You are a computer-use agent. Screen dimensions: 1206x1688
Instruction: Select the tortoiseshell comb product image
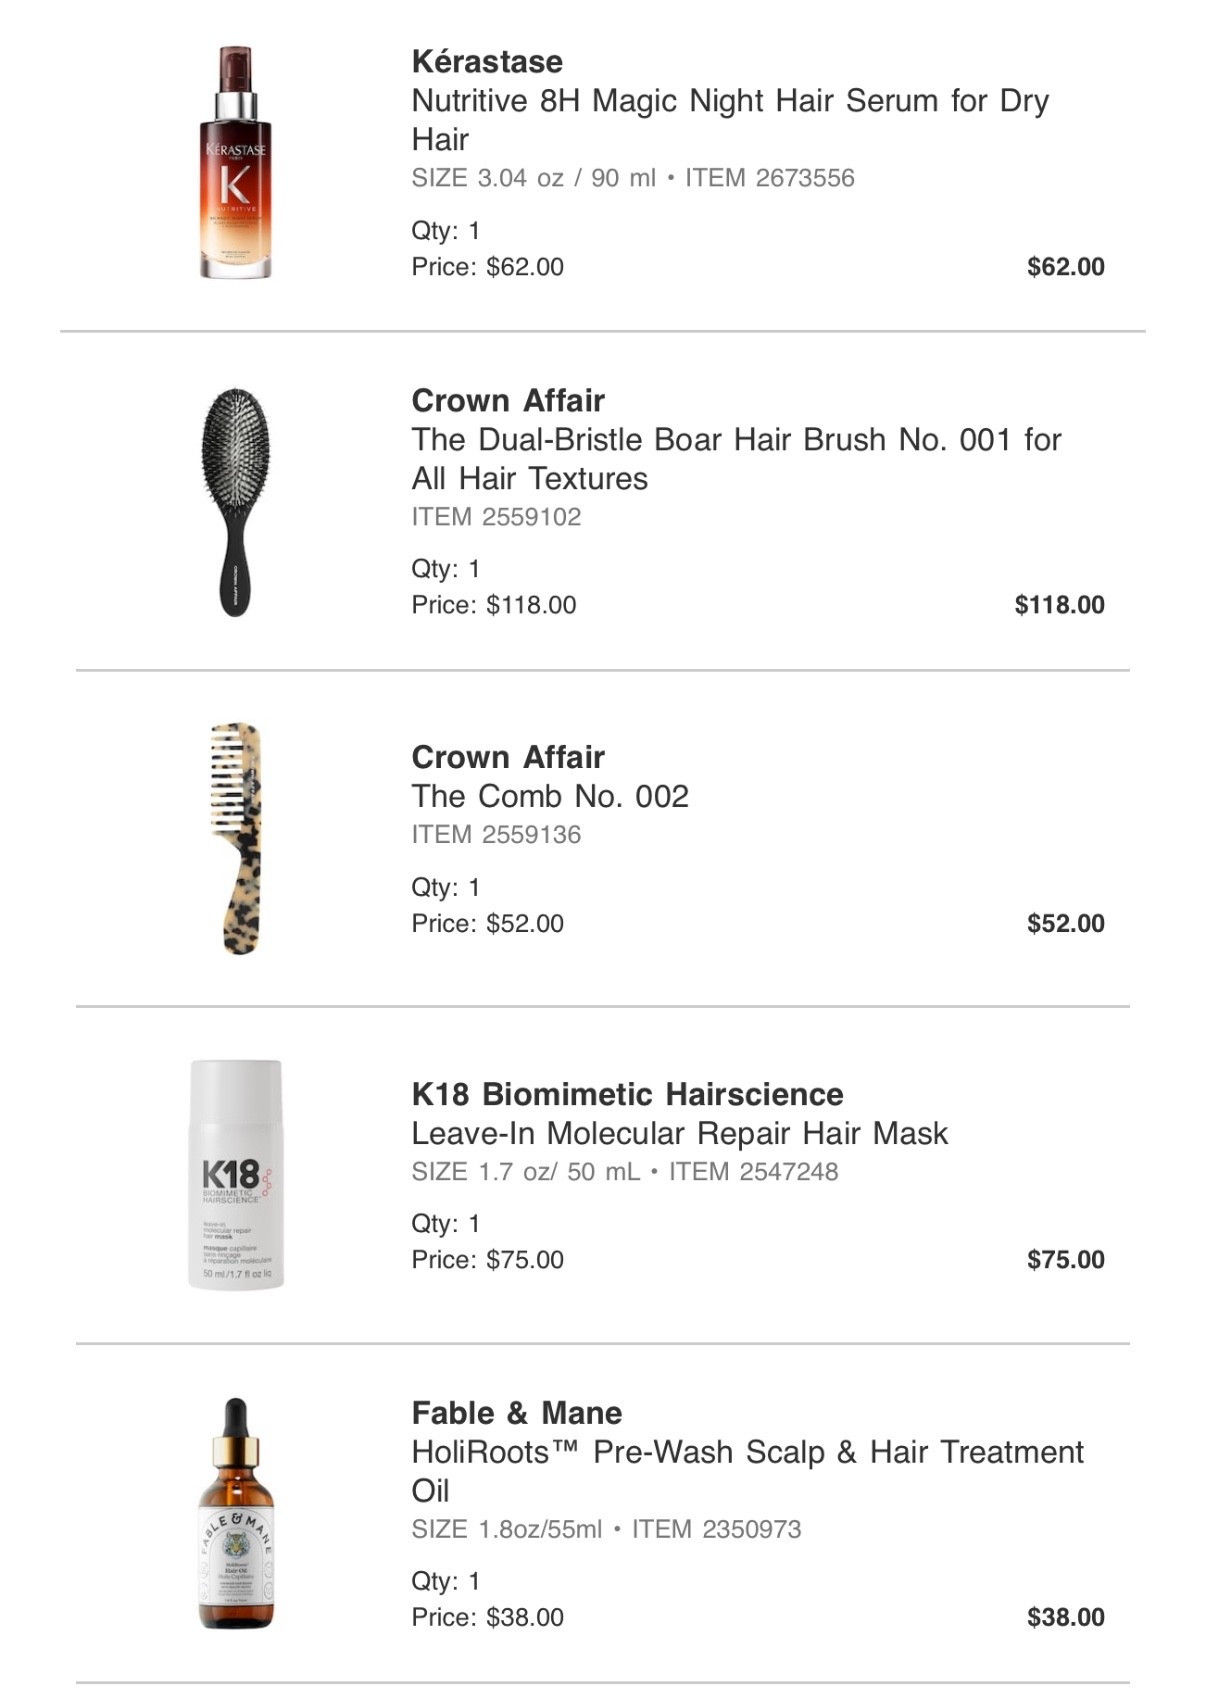point(237,838)
